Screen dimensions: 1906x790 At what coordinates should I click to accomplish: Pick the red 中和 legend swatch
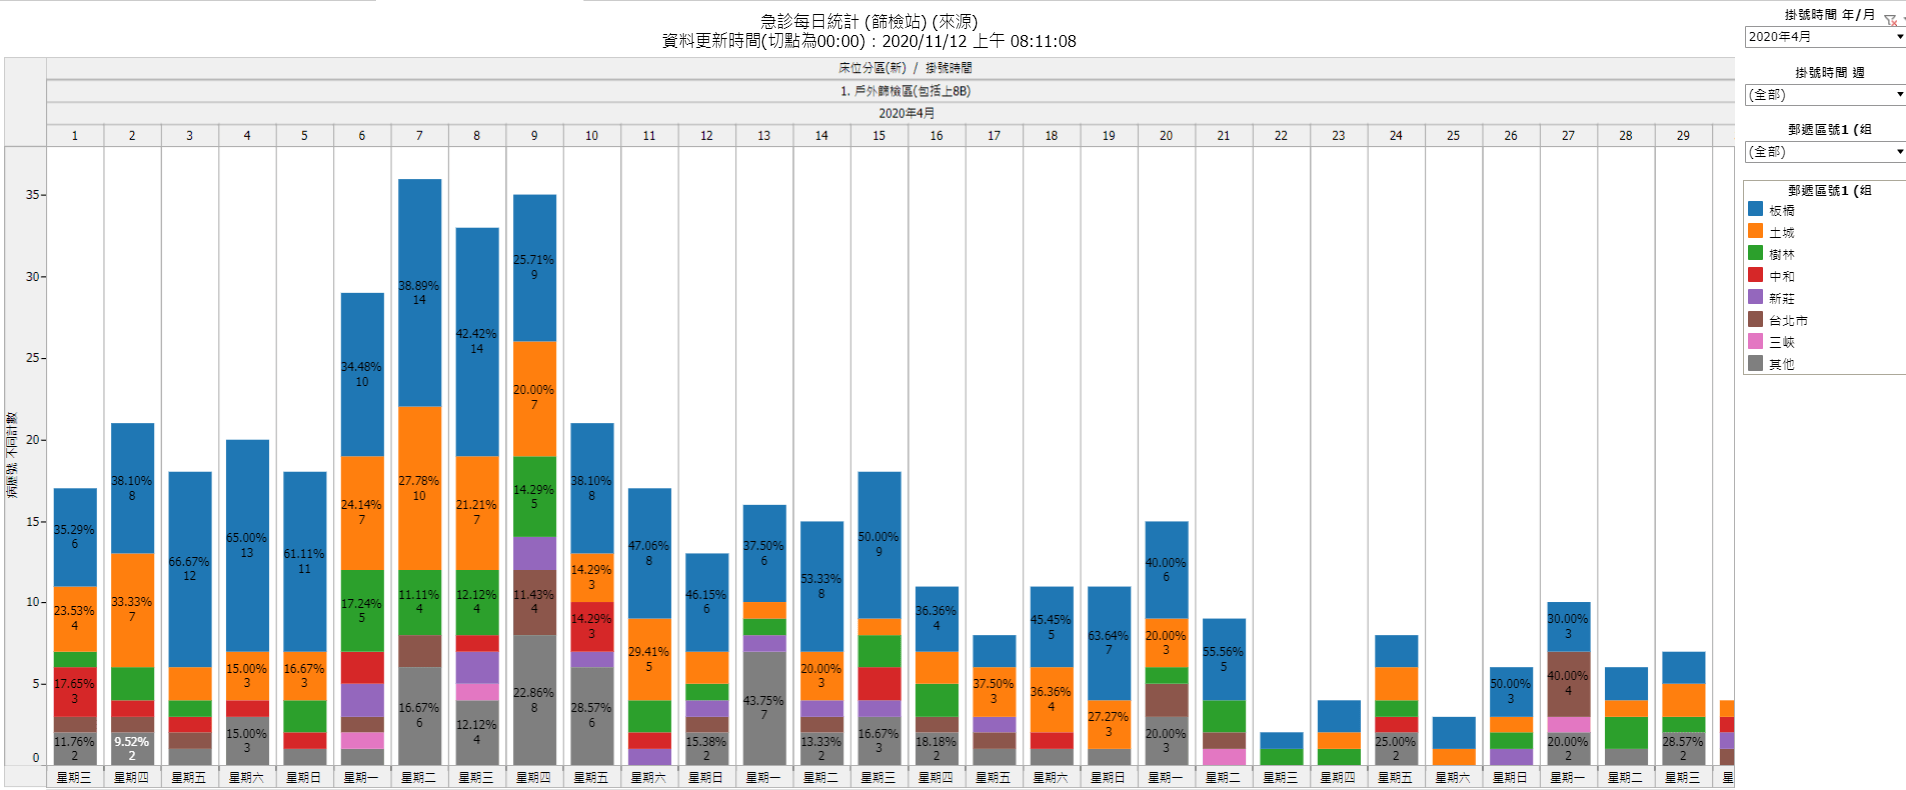pos(1755,275)
